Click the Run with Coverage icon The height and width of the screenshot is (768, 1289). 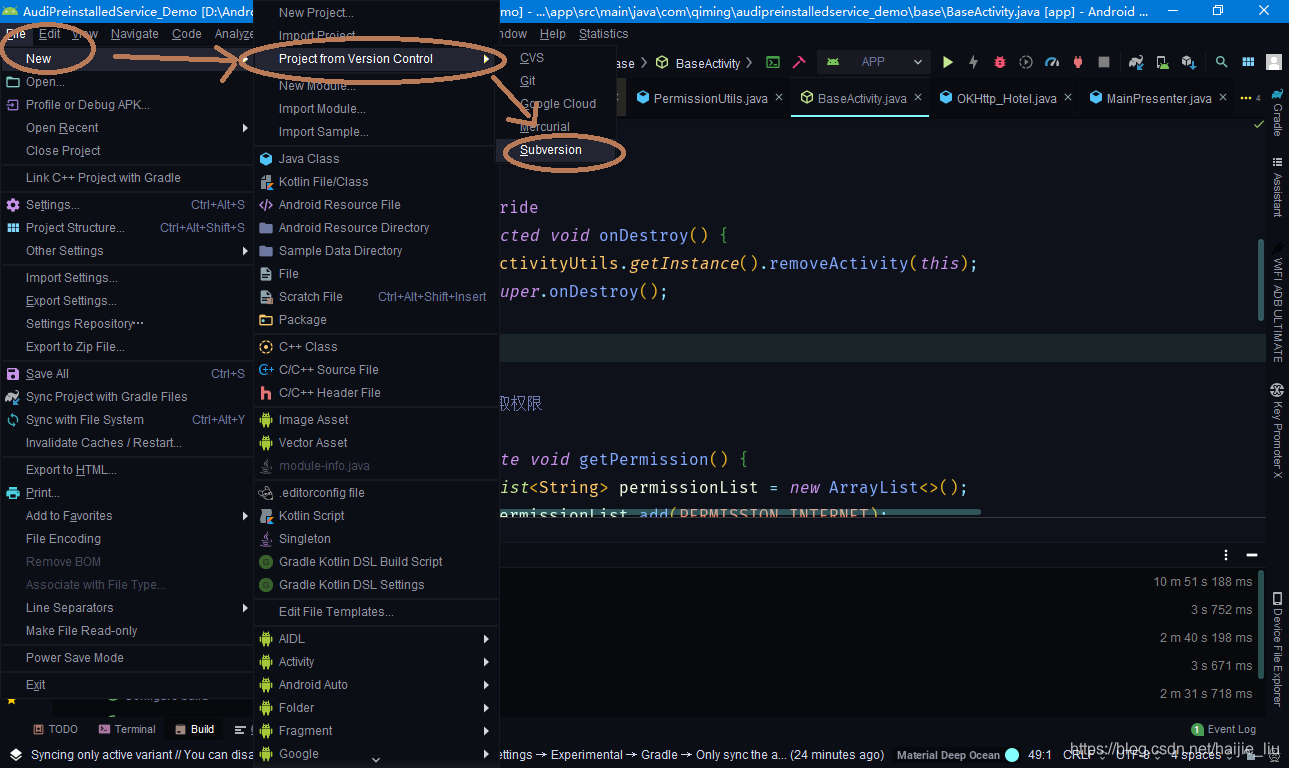pyautogui.click(x=1025, y=62)
